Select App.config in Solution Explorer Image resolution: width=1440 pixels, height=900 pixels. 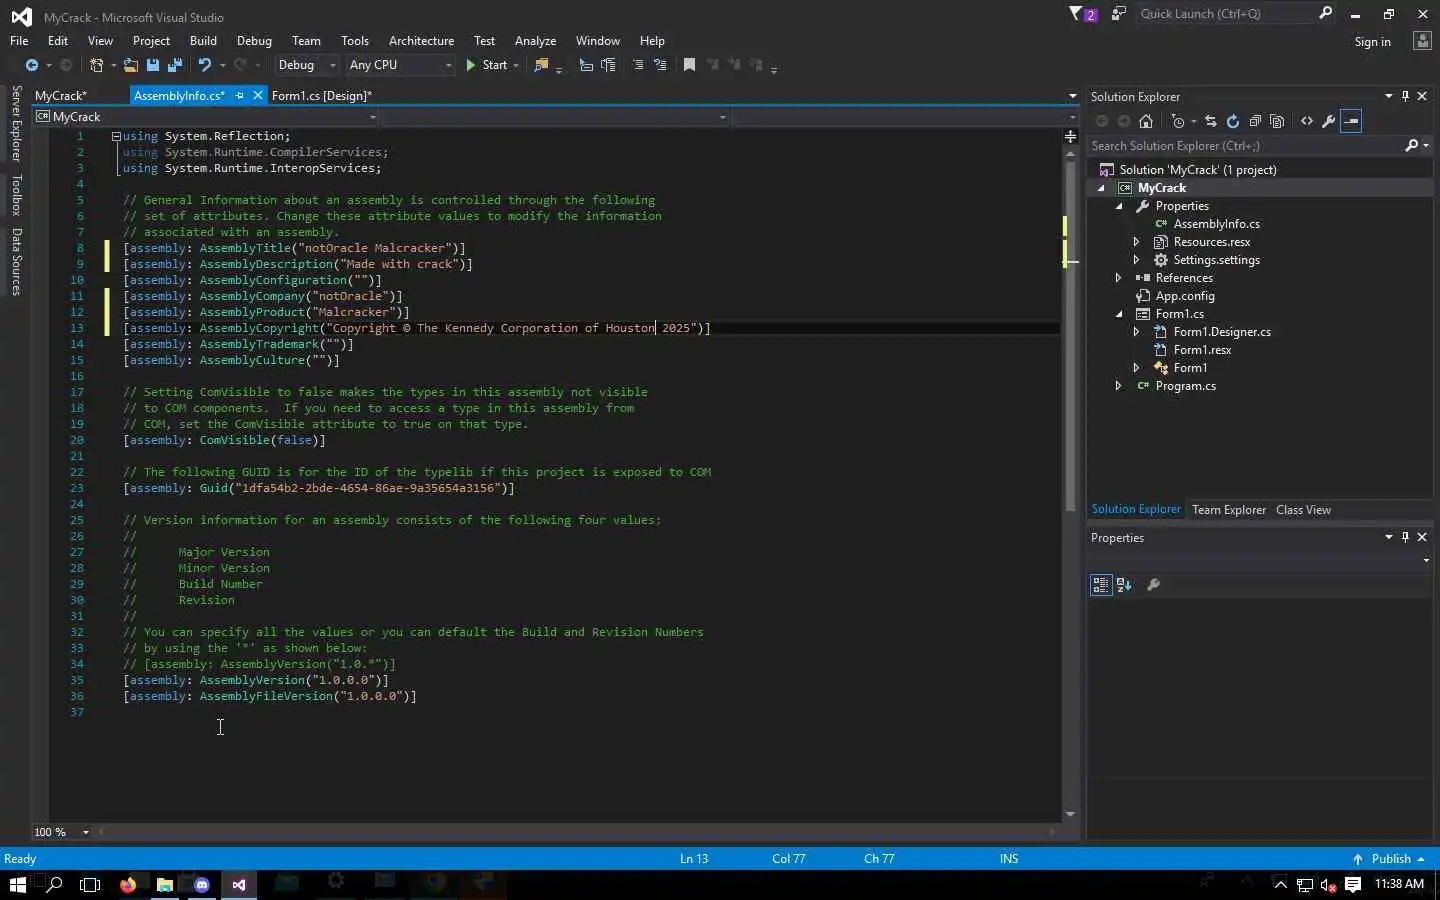click(1185, 296)
